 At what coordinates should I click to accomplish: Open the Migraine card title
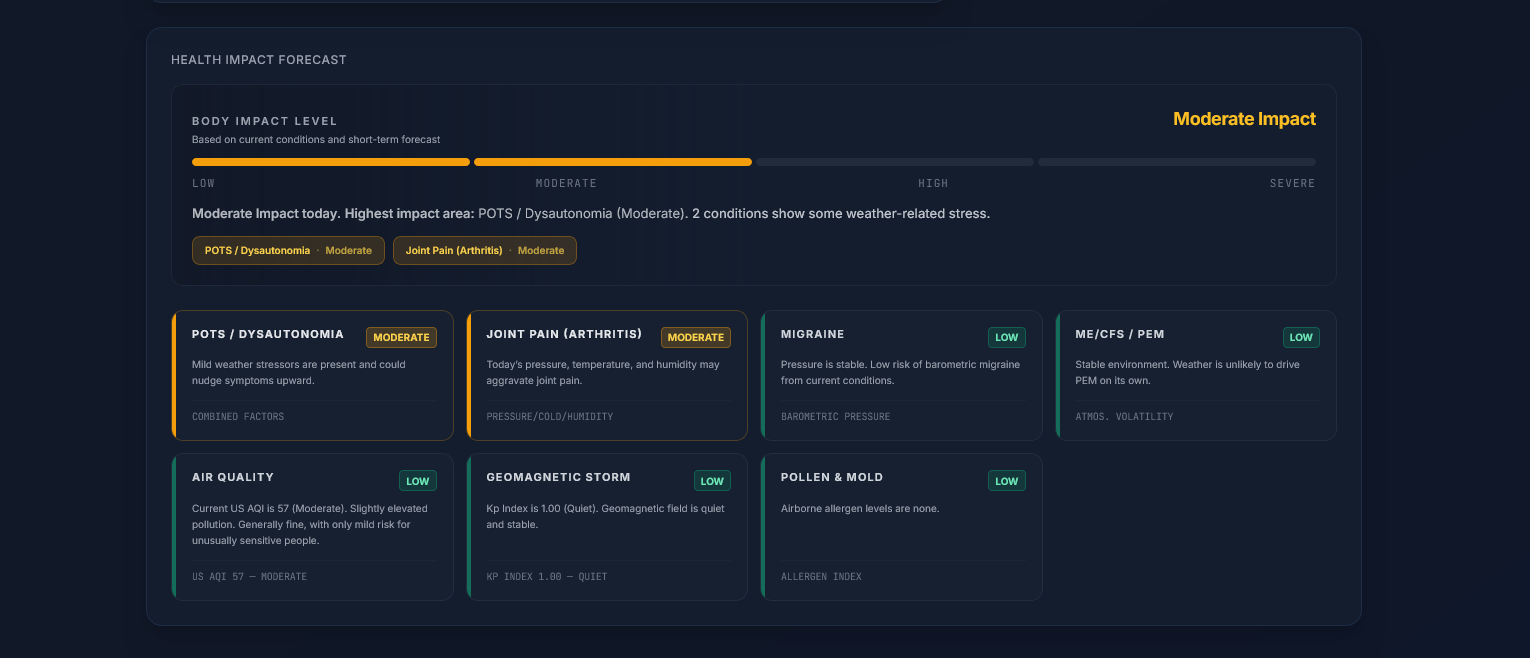pyautogui.click(x=812, y=334)
